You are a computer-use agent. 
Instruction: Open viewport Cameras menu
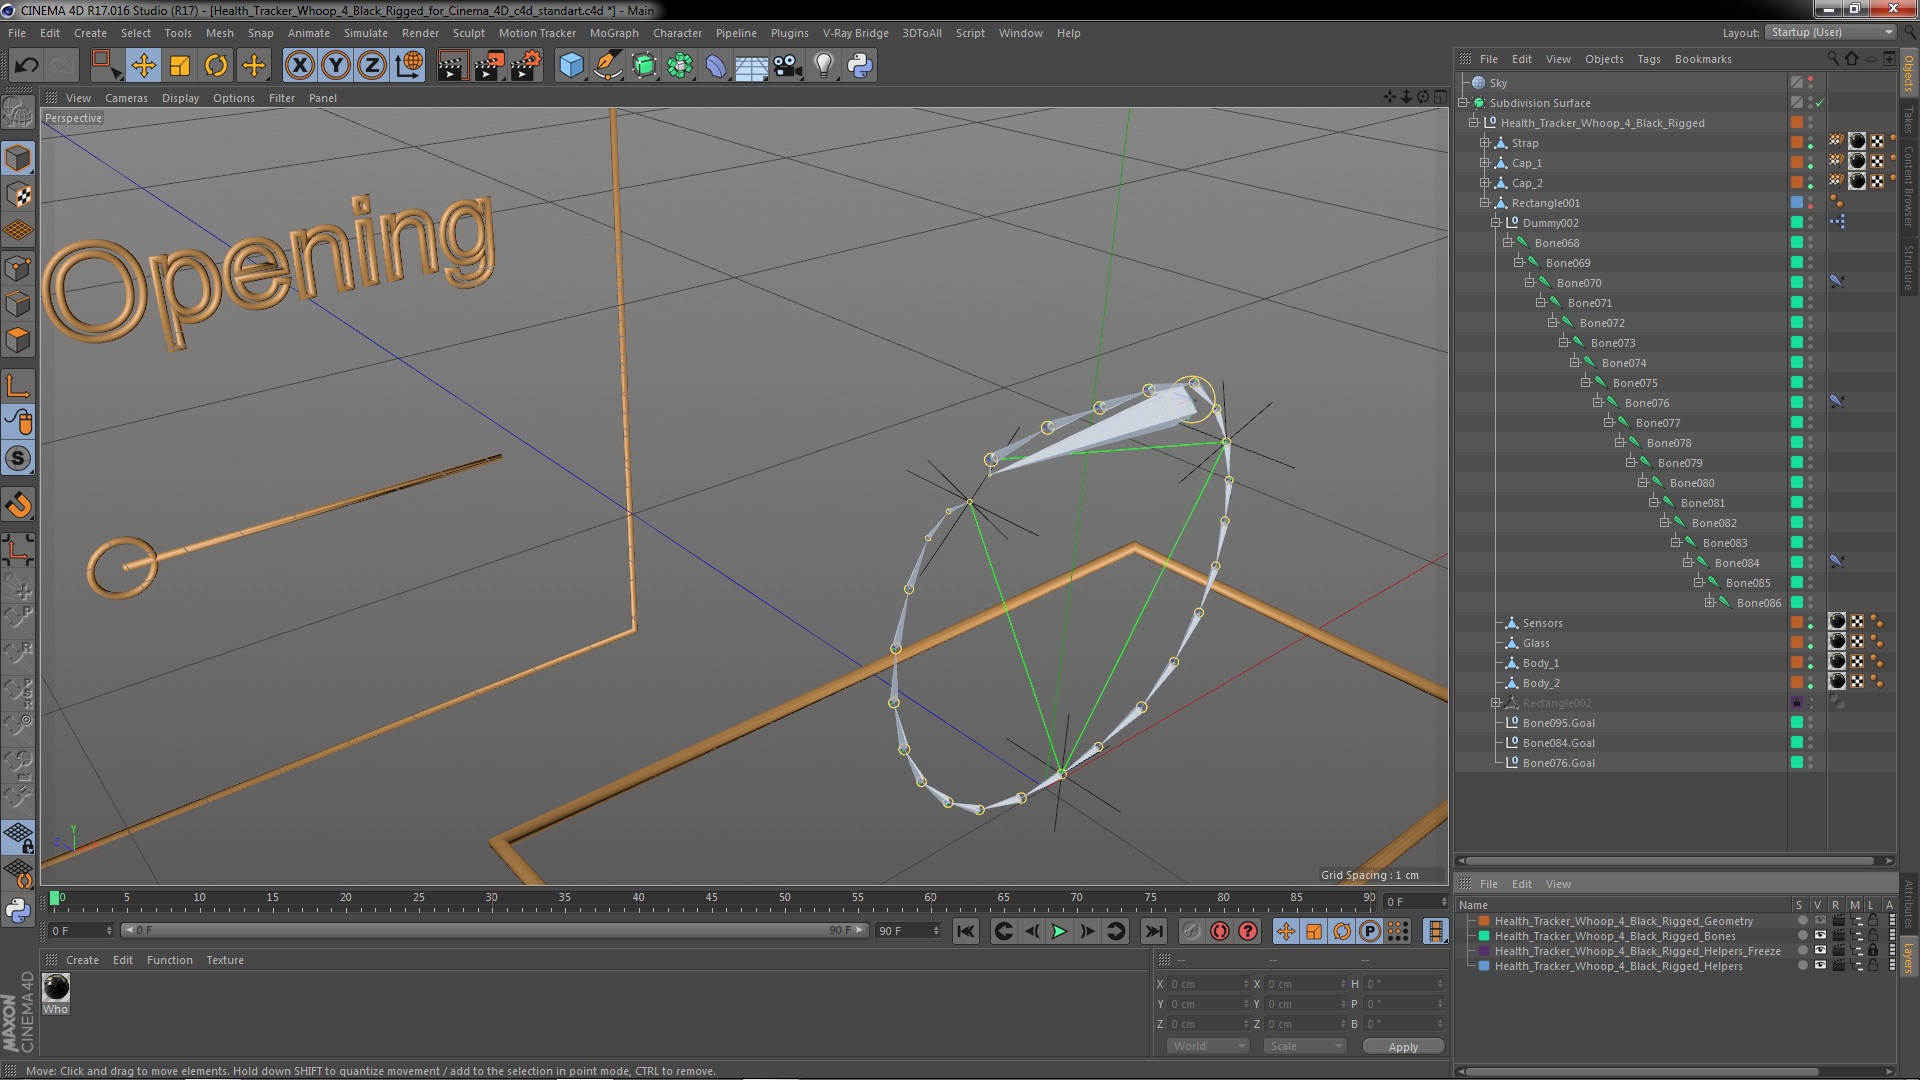tap(126, 98)
